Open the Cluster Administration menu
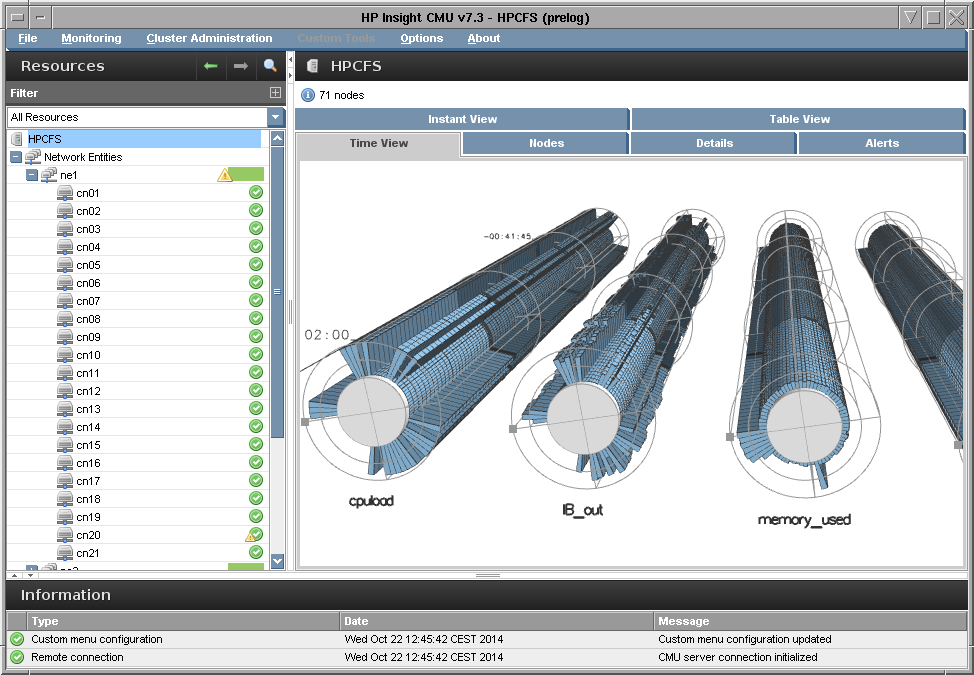Viewport: 974px width, 675px height. tap(209, 38)
